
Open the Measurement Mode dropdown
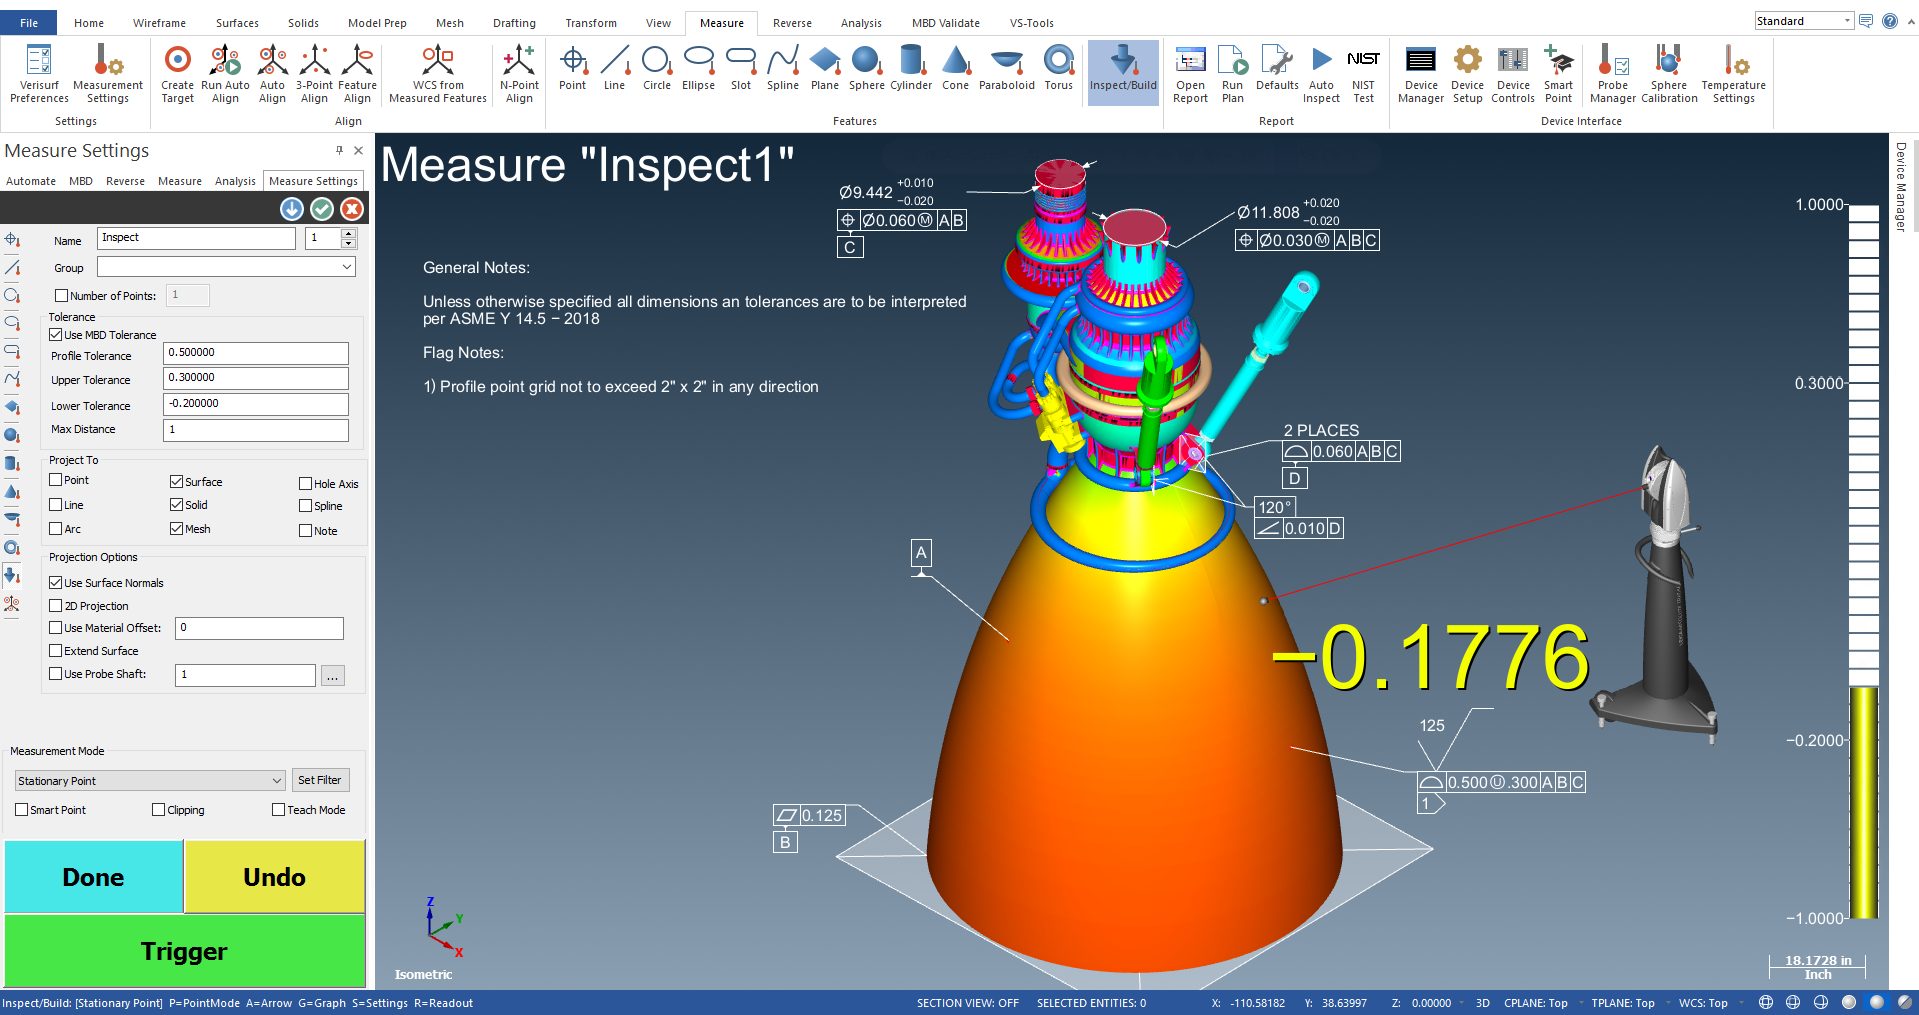tap(278, 780)
